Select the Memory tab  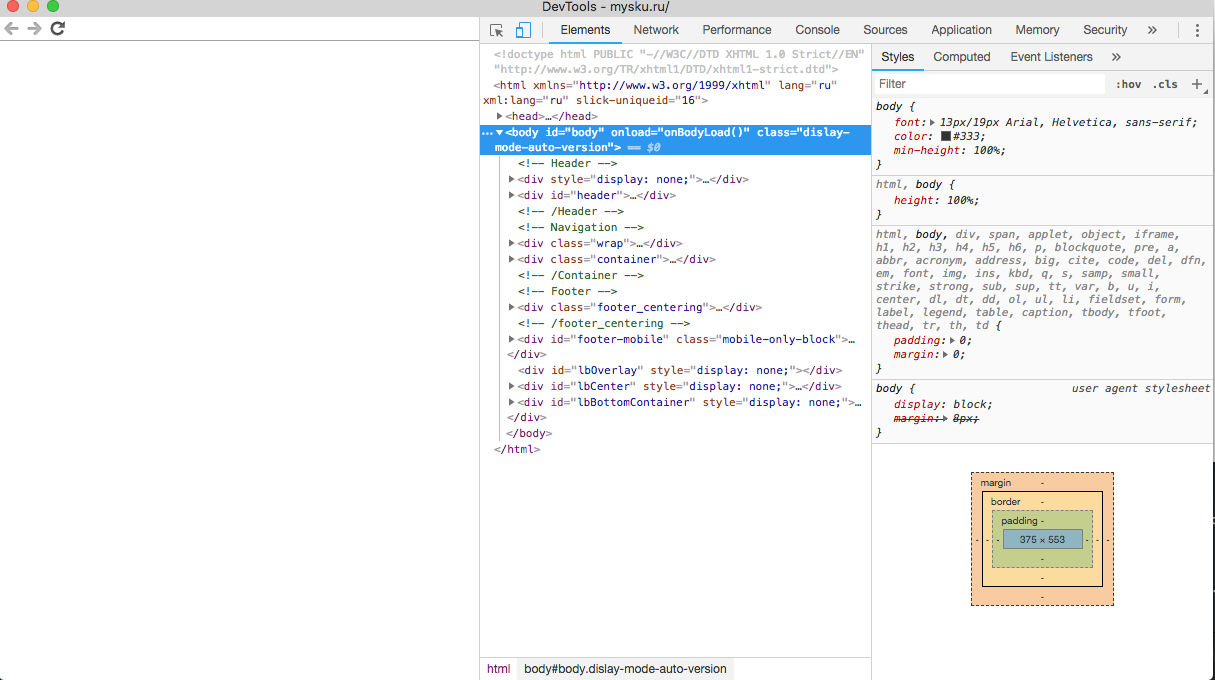click(x=1037, y=30)
